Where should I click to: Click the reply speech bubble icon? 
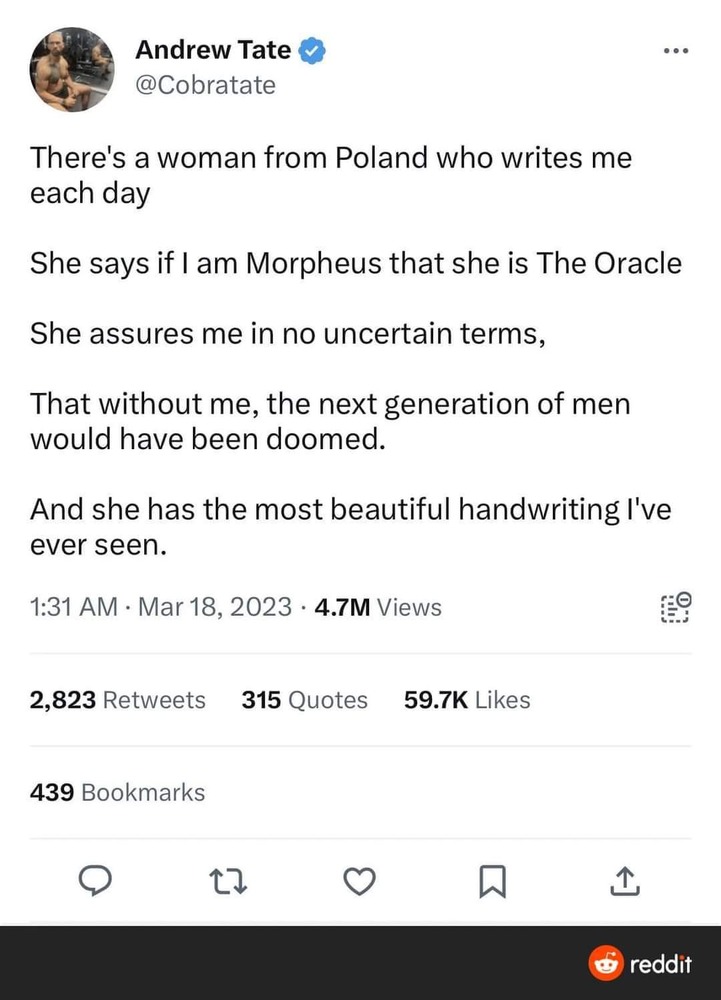click(x=95, y=880)
